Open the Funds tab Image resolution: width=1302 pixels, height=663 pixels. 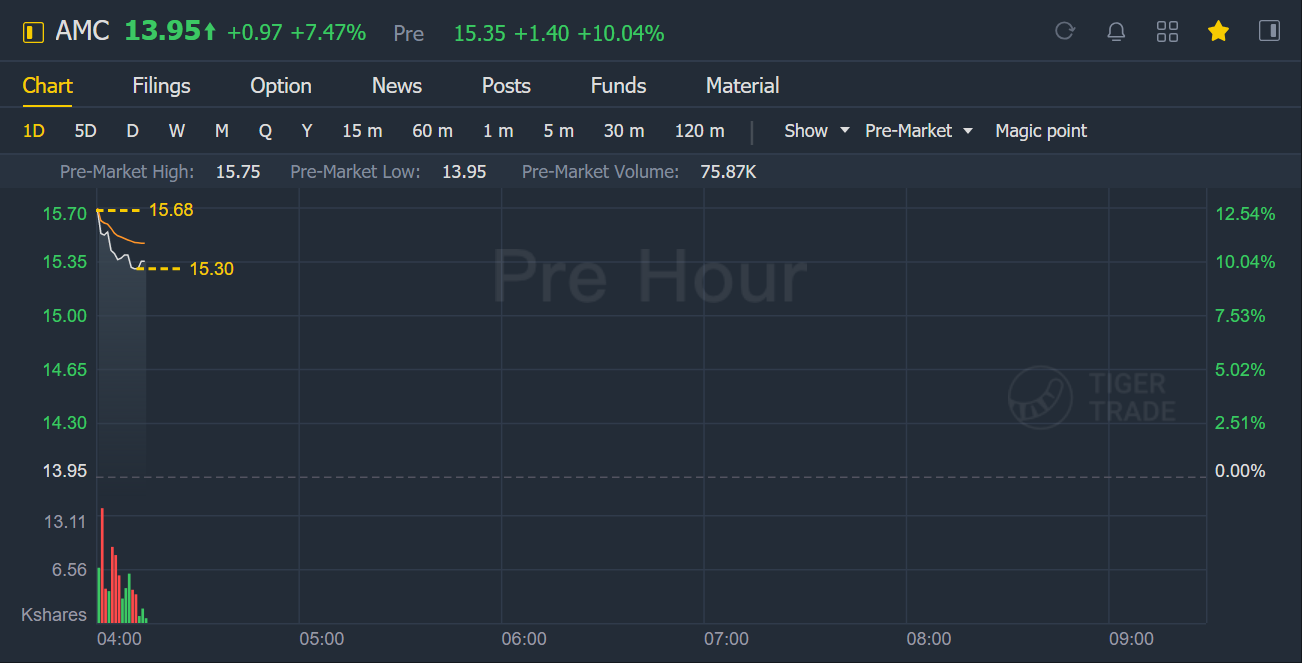click(x=619, y=86)
